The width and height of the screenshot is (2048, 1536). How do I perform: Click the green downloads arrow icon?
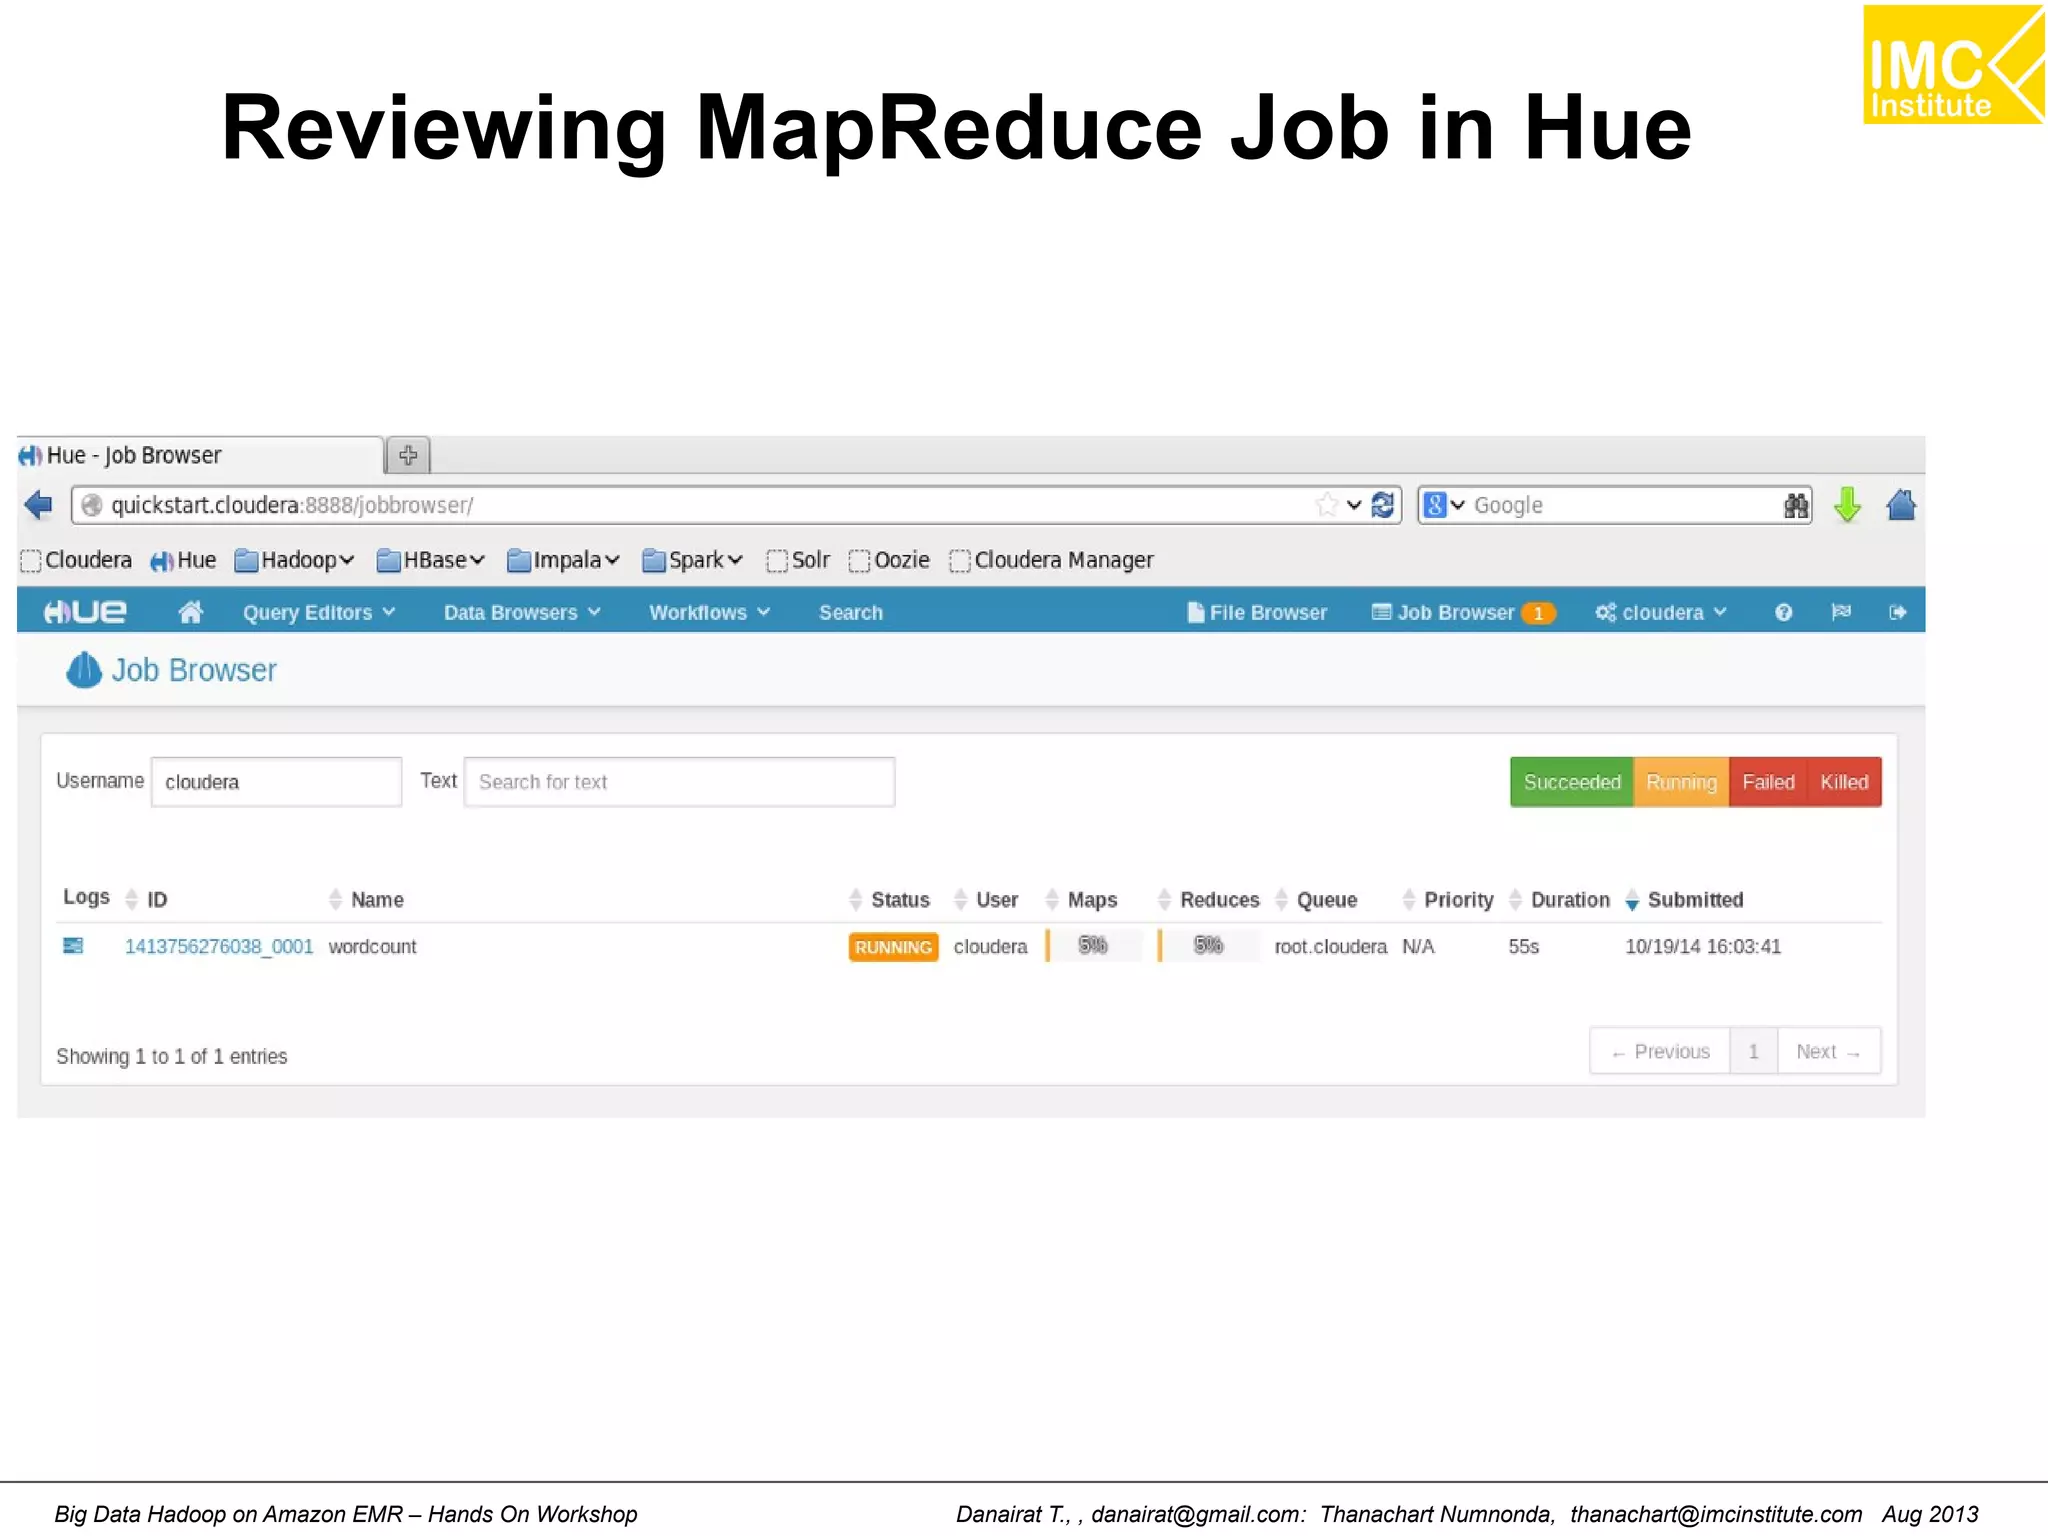pyautogui.click(x=1847, y=505)
